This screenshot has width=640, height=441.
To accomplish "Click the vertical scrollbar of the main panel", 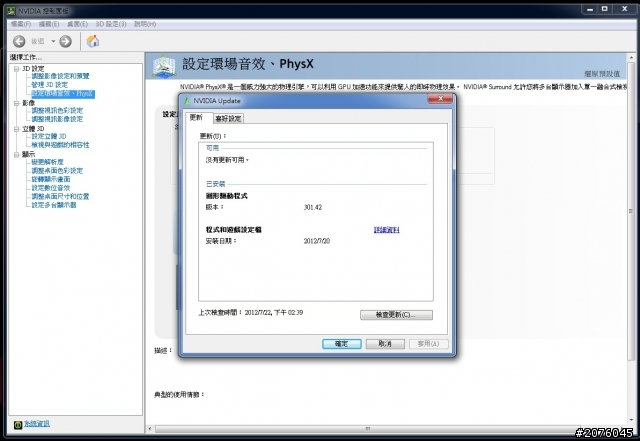I will pos(631,212).
